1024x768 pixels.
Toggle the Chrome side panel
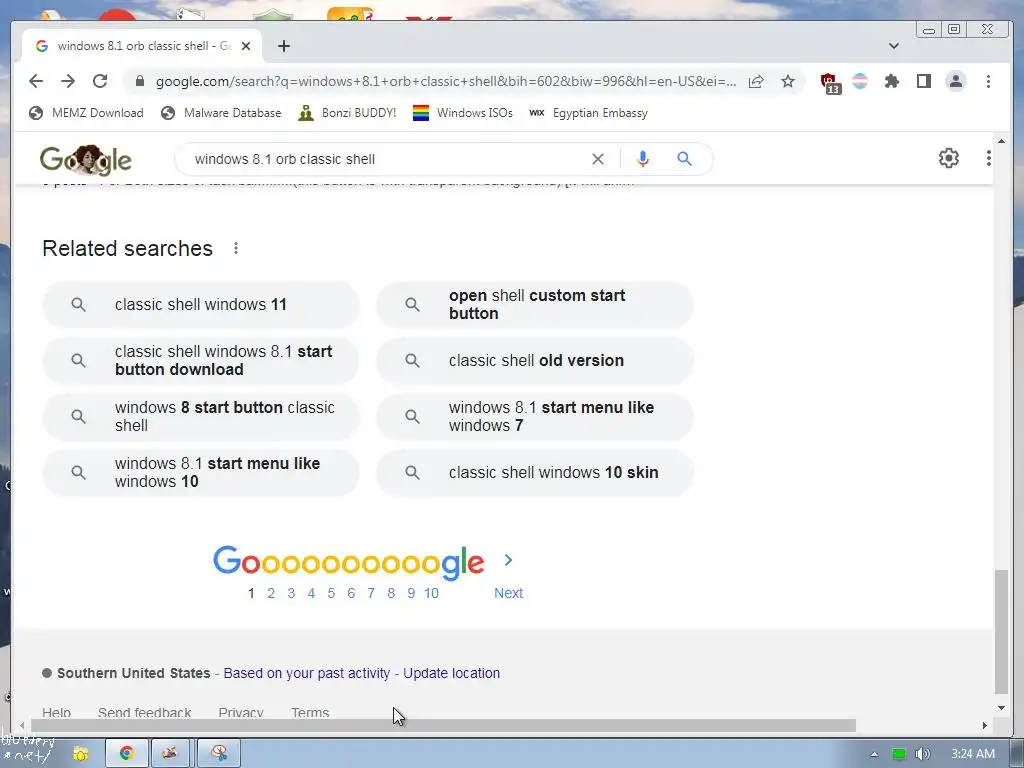[x=923, y=81]
